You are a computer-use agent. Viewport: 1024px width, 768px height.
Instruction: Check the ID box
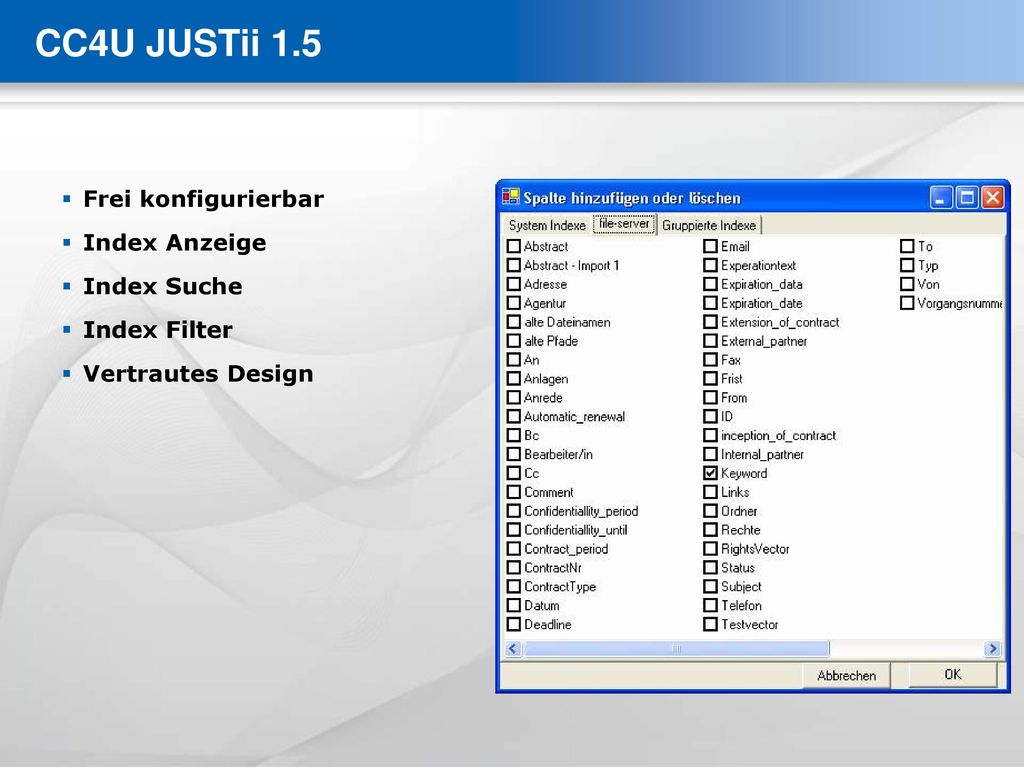[711, 417]
